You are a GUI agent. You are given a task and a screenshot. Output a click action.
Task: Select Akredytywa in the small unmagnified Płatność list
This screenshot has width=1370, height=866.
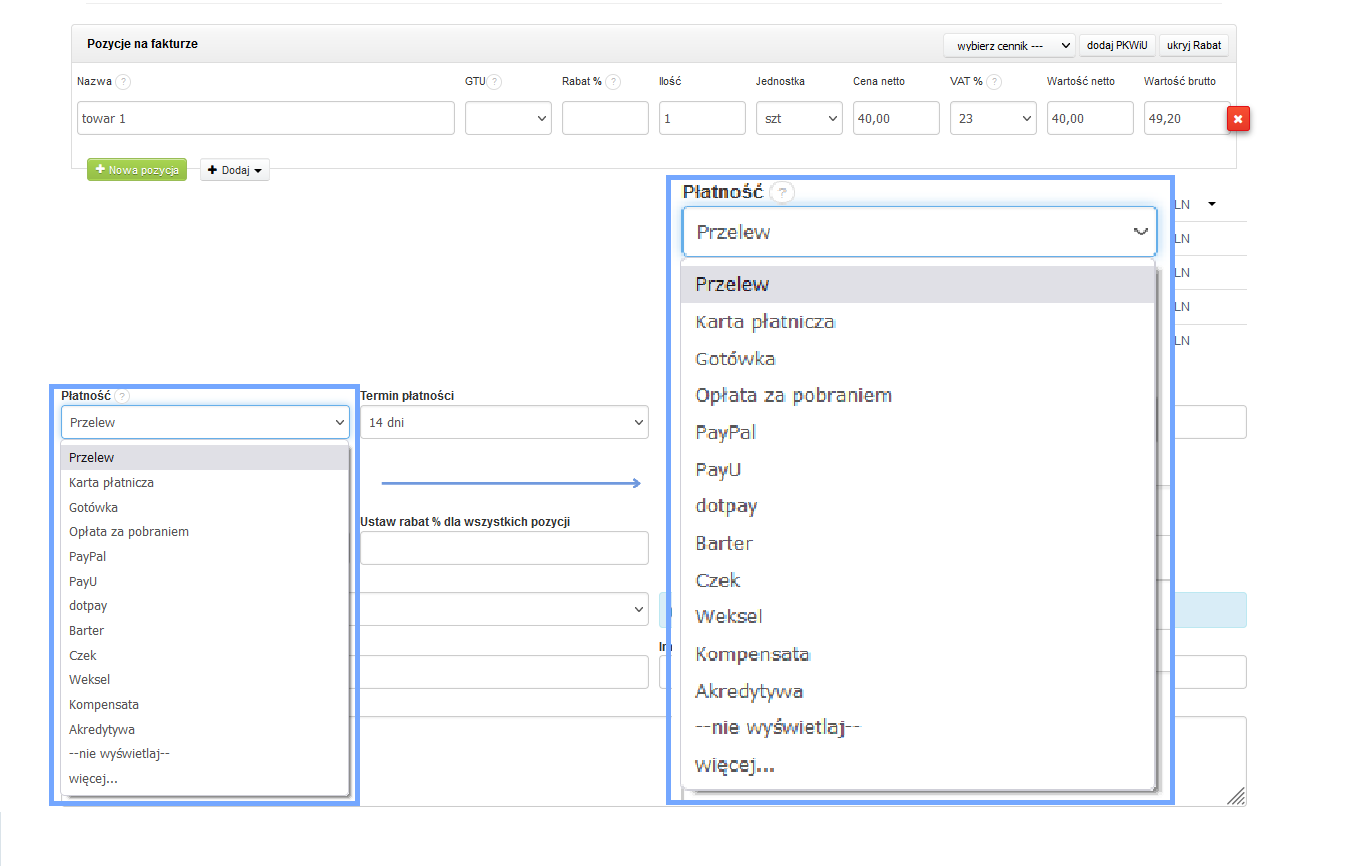205,729
